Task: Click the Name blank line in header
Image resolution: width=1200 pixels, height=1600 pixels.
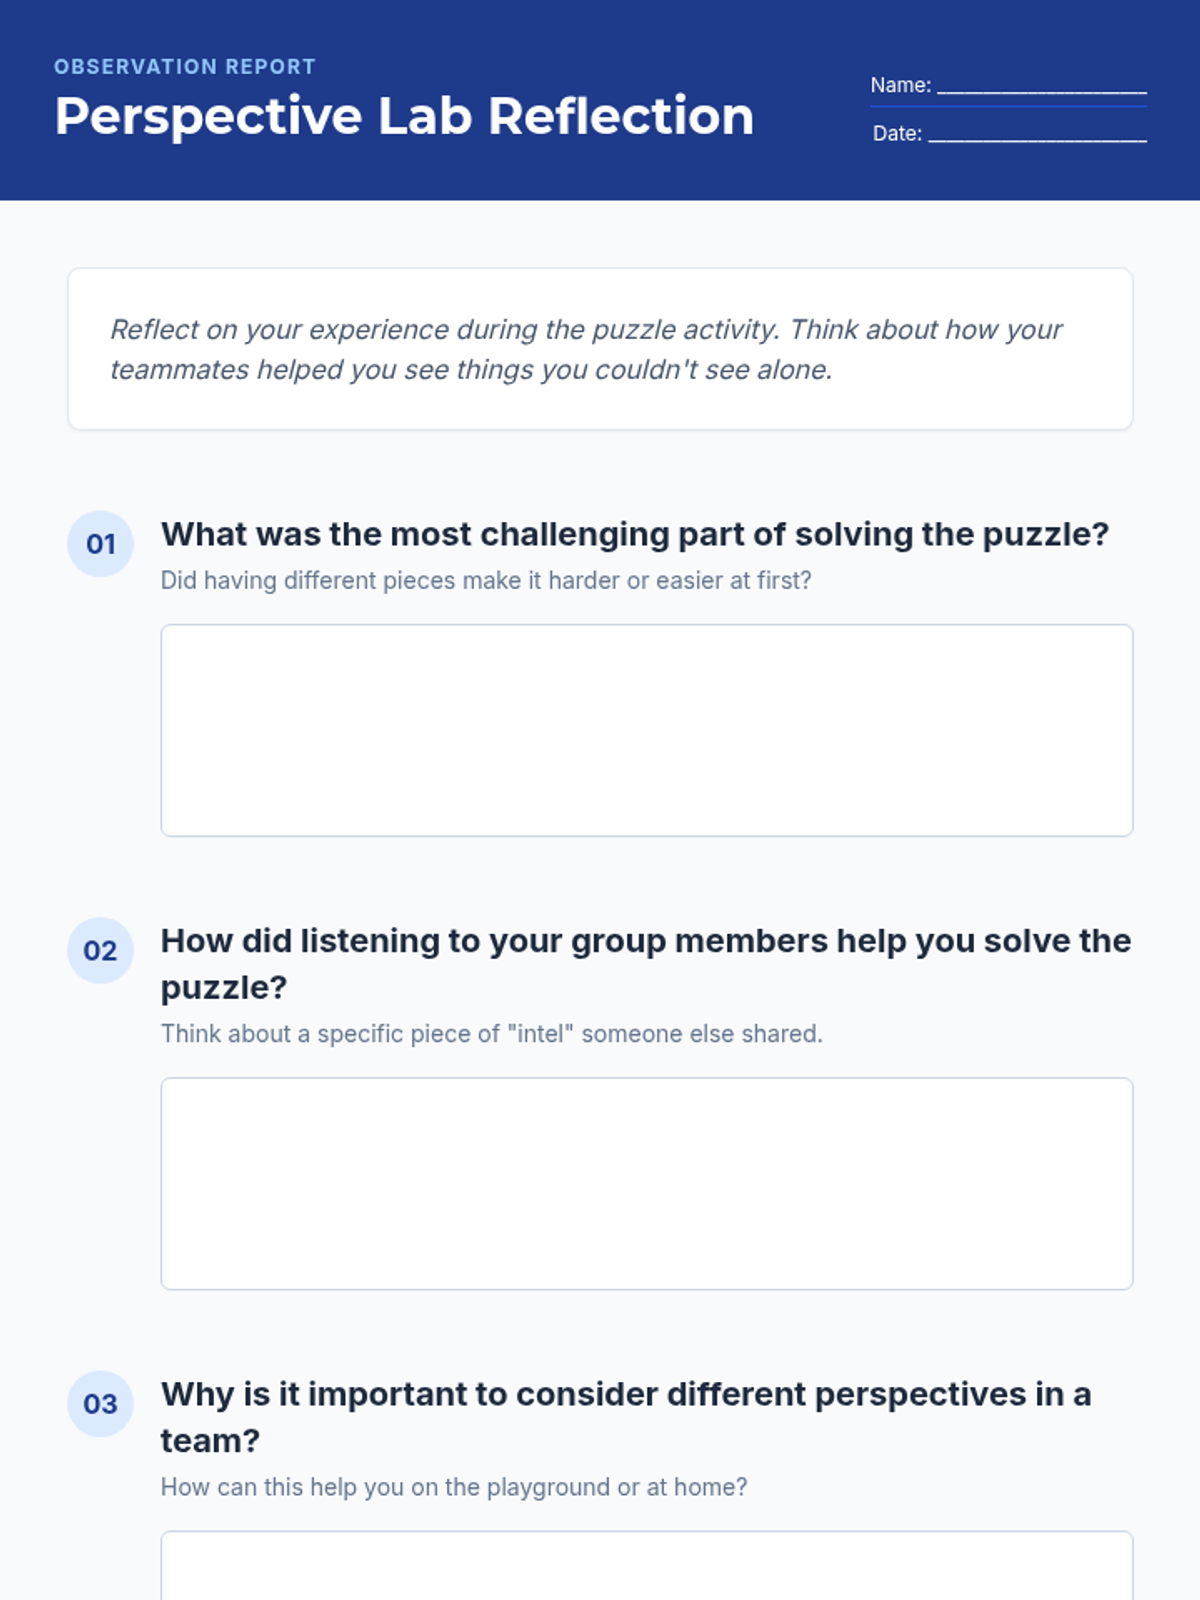Action: click(1041, 86)
